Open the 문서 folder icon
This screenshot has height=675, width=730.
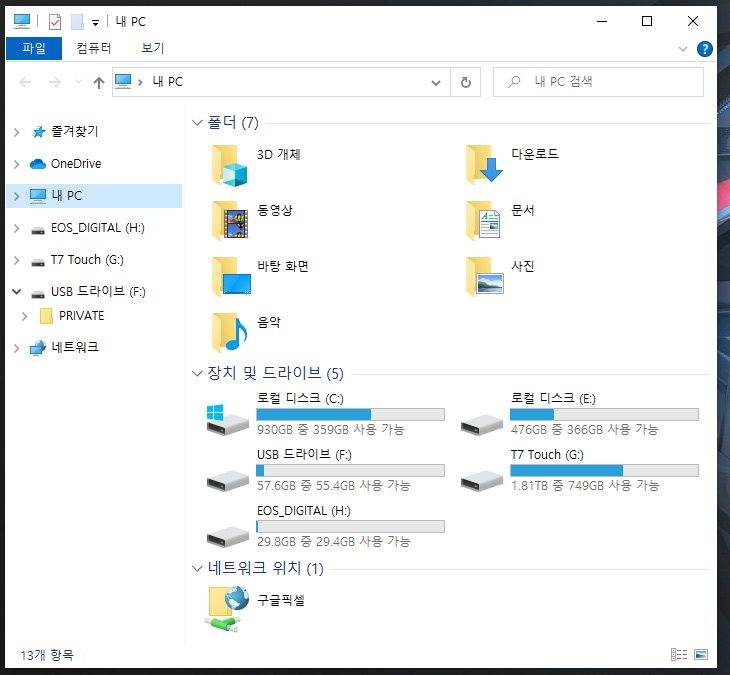(484, 221)
